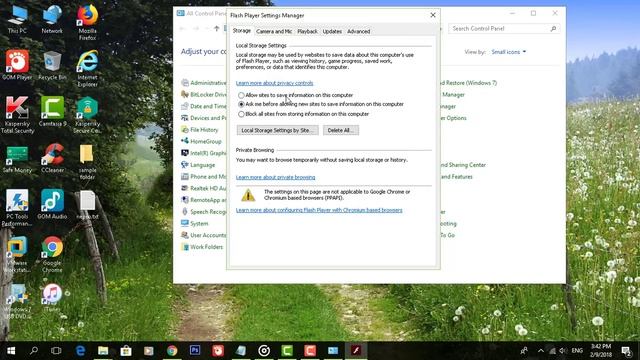The height and width of the screenshot is (360, 640).
Task: Open the sample folder on desktop
Action: pos(87,162)
